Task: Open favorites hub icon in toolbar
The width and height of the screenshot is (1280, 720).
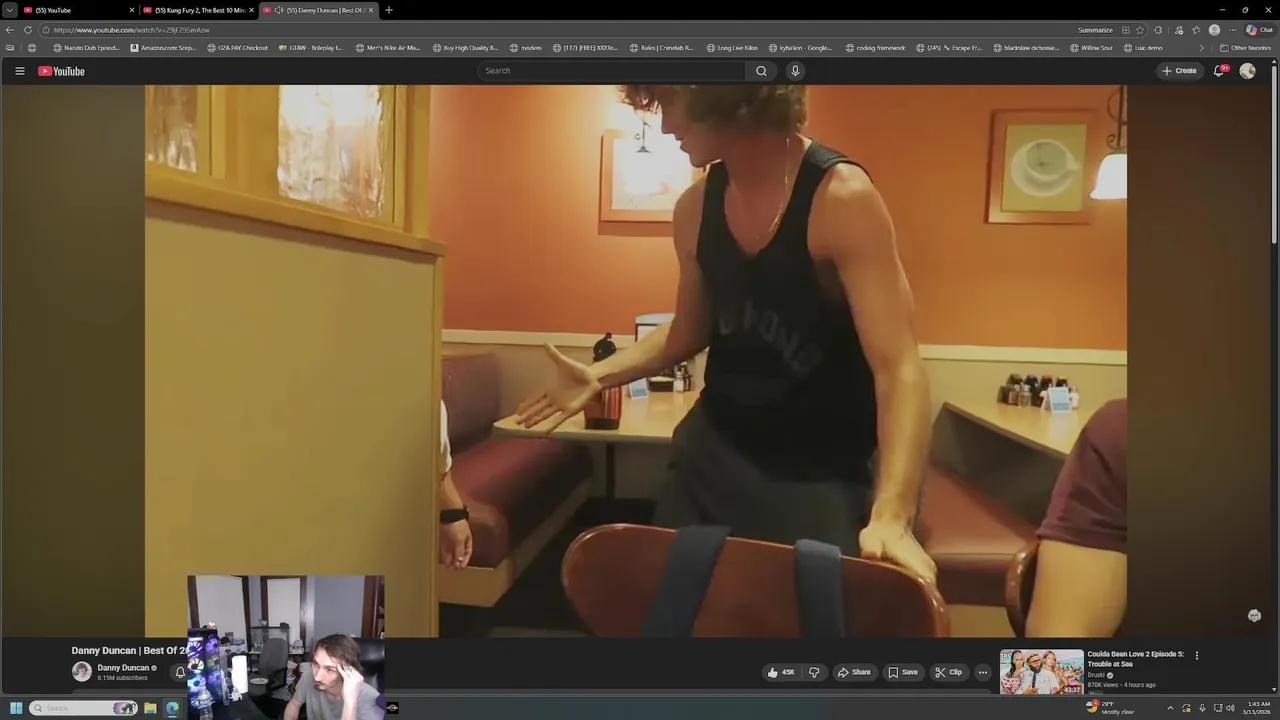Action: [1196, 30]
